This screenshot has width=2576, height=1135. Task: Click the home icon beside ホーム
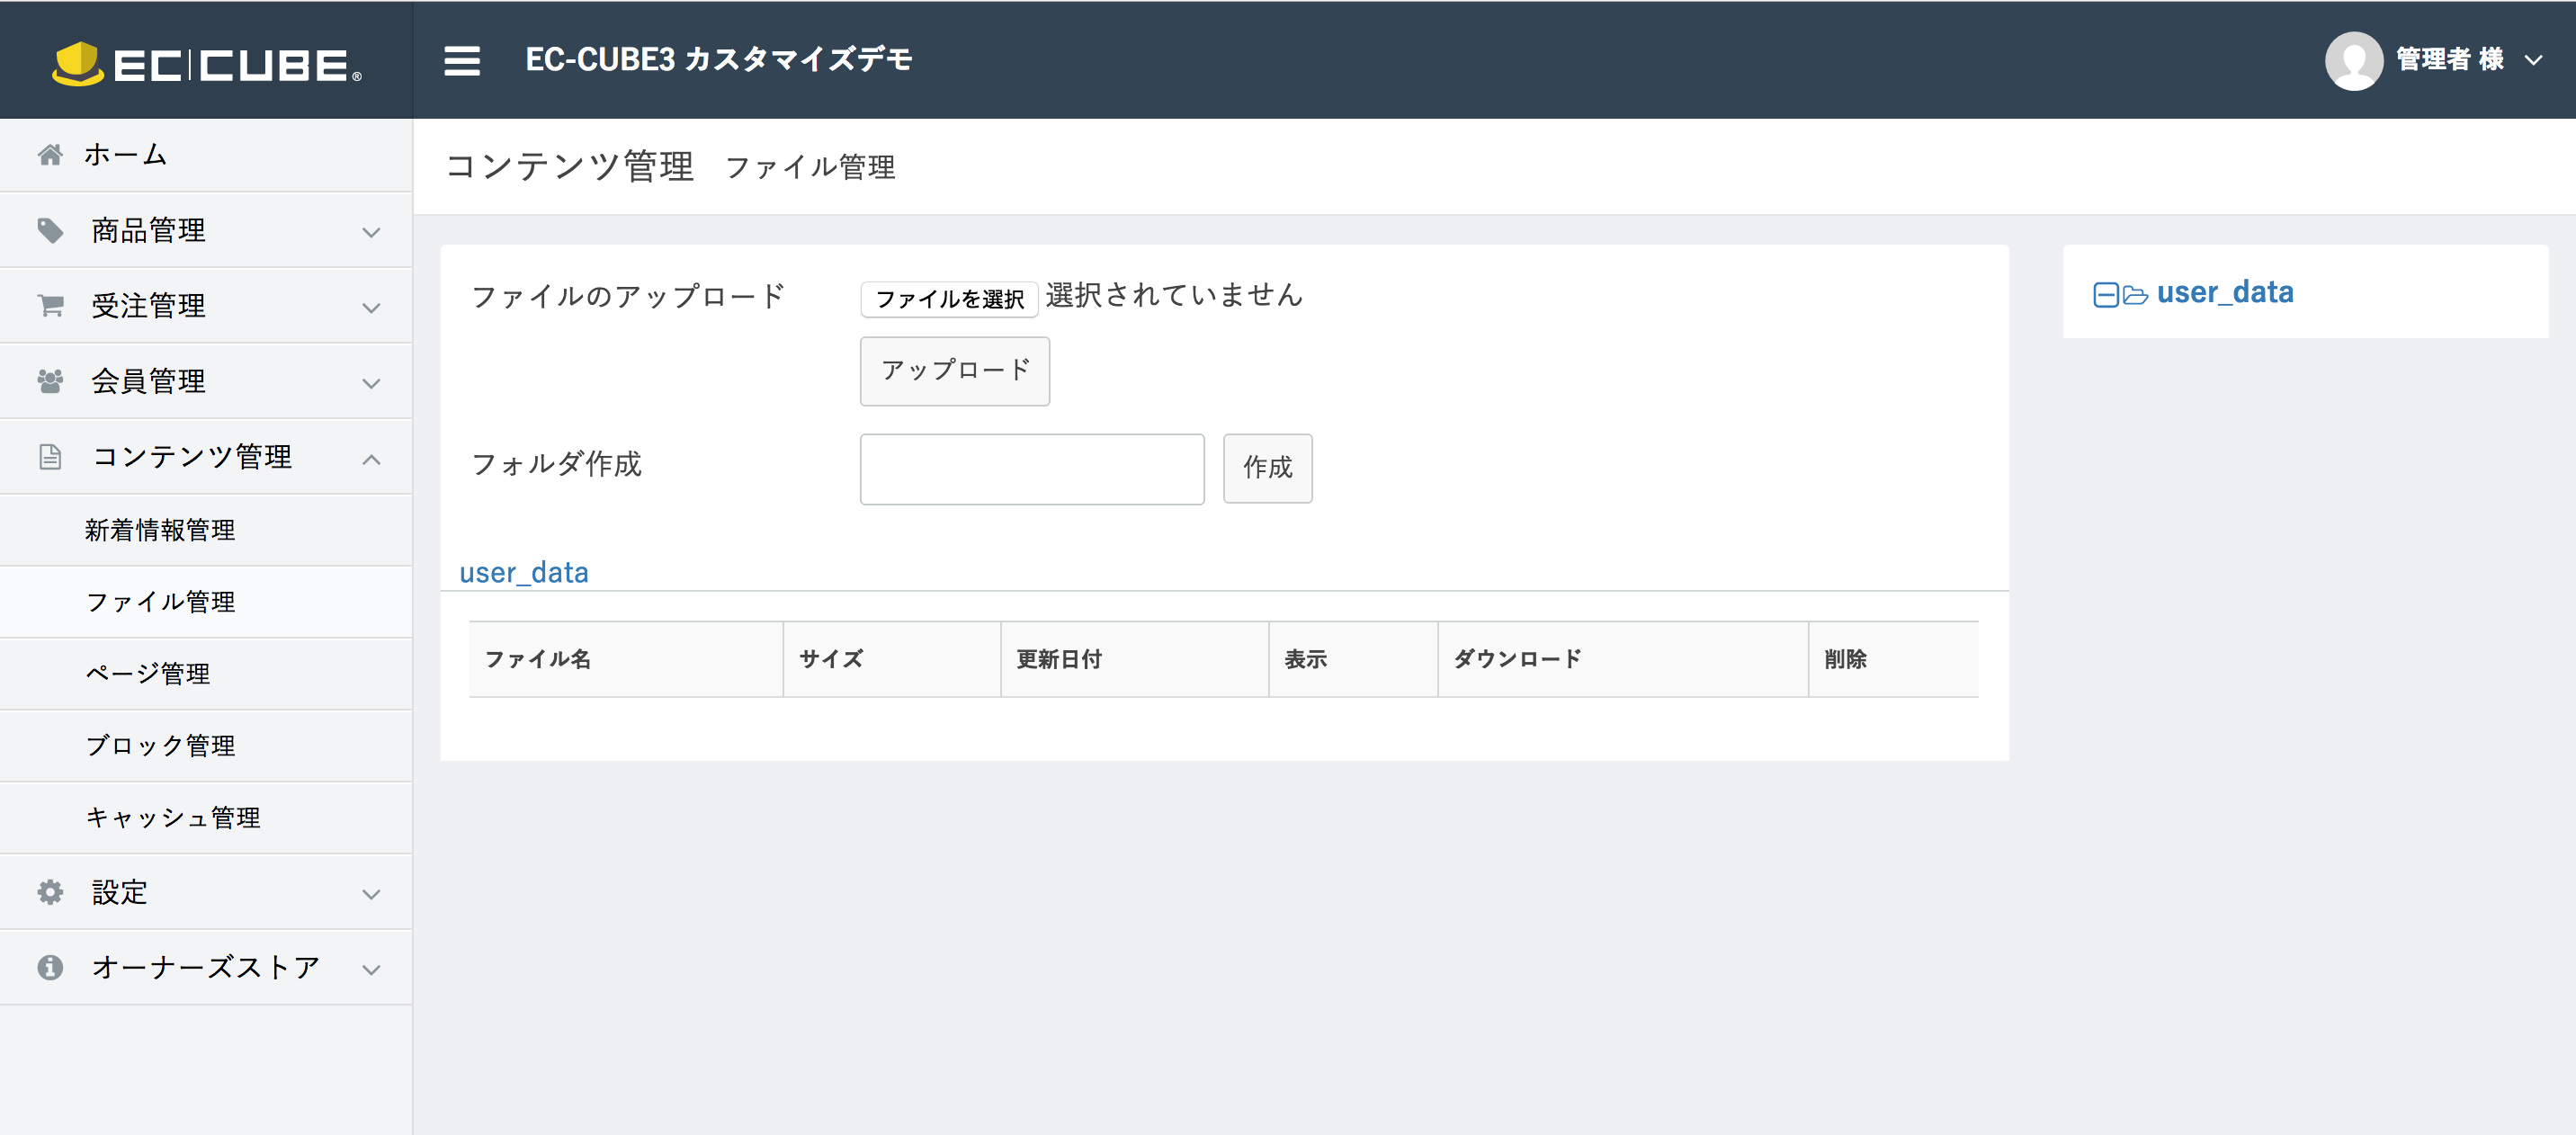click(50, 154)
